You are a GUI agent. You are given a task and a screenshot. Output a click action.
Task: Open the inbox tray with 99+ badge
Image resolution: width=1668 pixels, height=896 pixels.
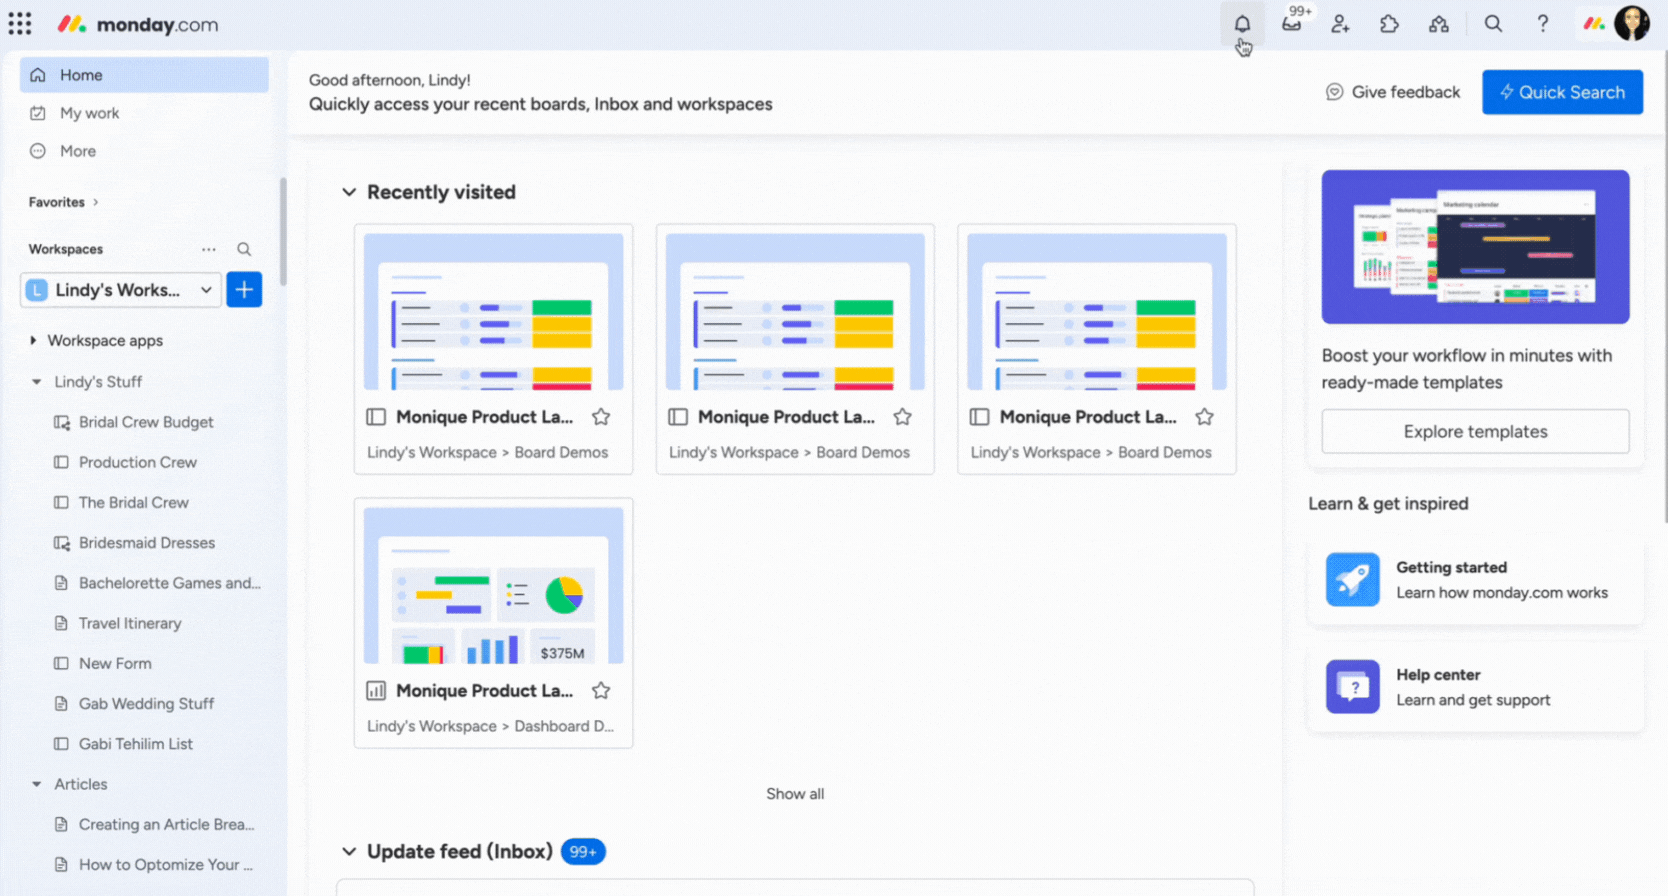coord(1292,24)
